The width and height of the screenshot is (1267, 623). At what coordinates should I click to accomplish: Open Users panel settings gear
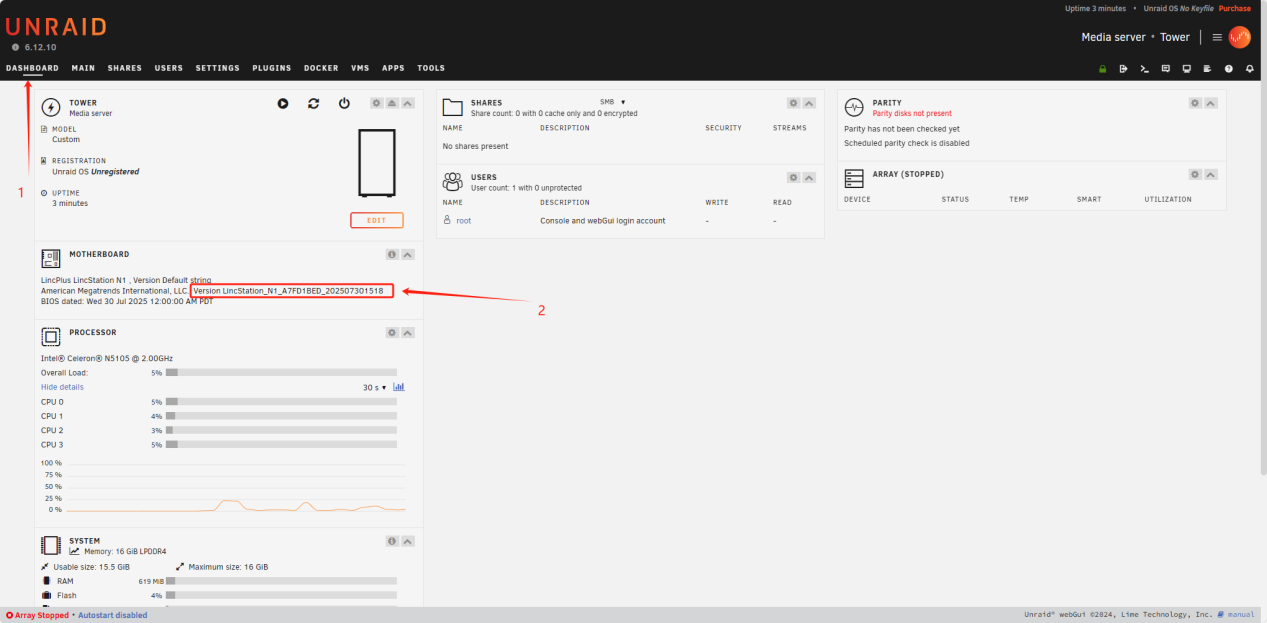tap(793, 177)
